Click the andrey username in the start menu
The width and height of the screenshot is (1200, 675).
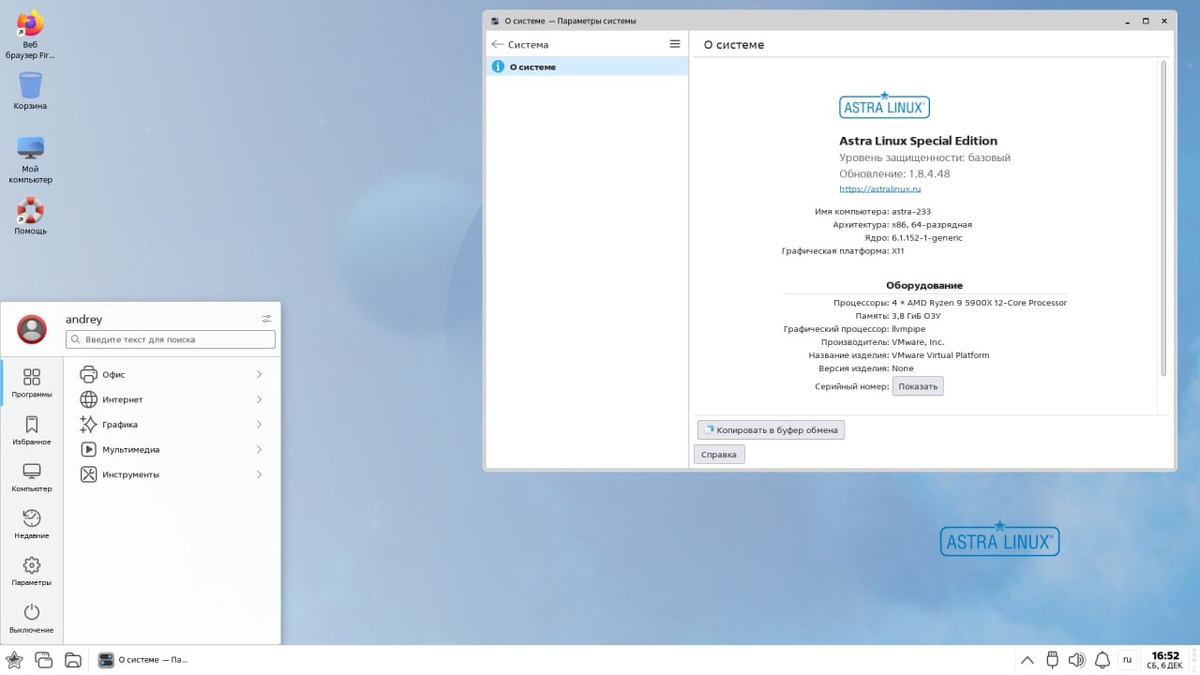point(84,319)
